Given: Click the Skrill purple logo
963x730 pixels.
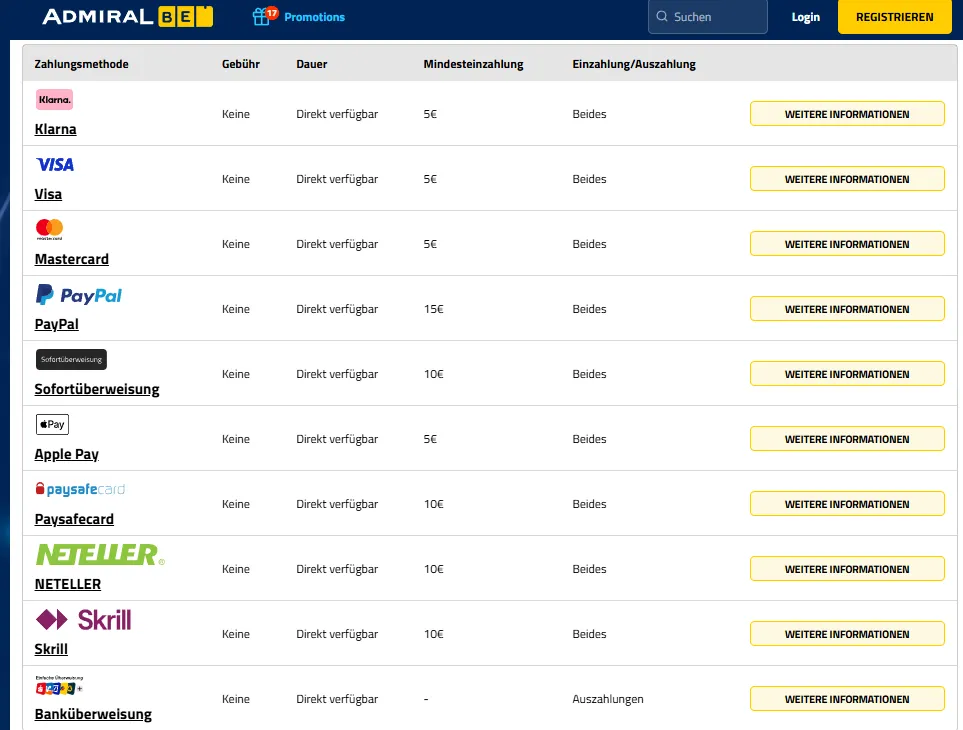Looking at the screenshot, I should point(84,619).
